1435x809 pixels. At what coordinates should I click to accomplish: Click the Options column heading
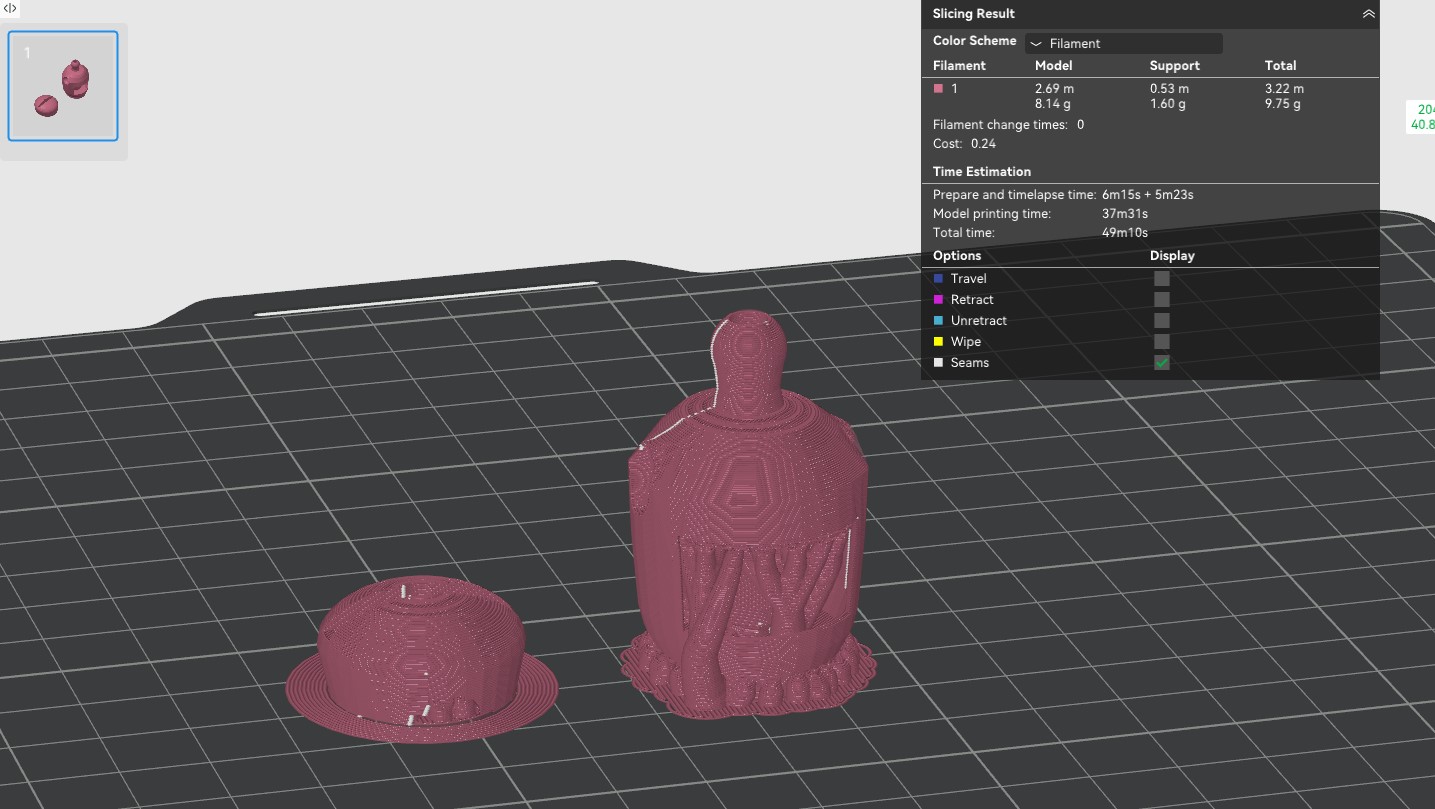pos(957,255)
